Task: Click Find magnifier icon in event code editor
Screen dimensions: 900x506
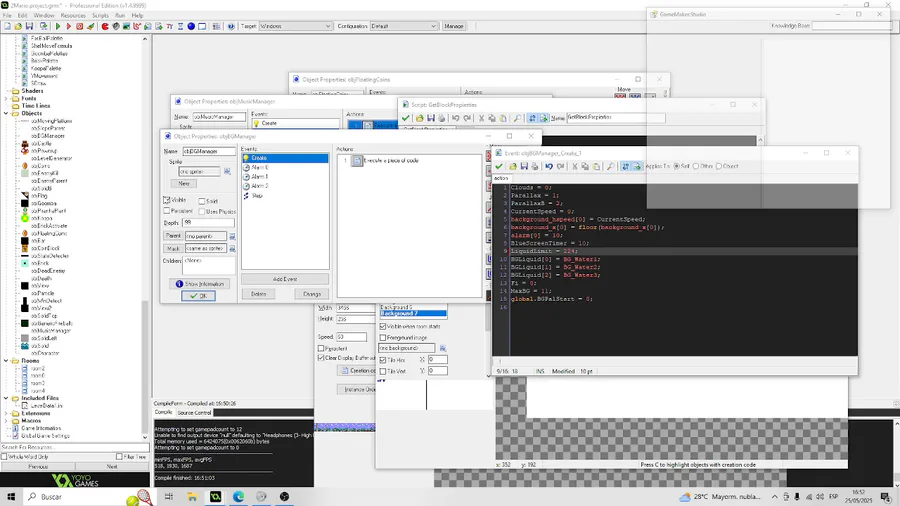Action: point(611,166)
